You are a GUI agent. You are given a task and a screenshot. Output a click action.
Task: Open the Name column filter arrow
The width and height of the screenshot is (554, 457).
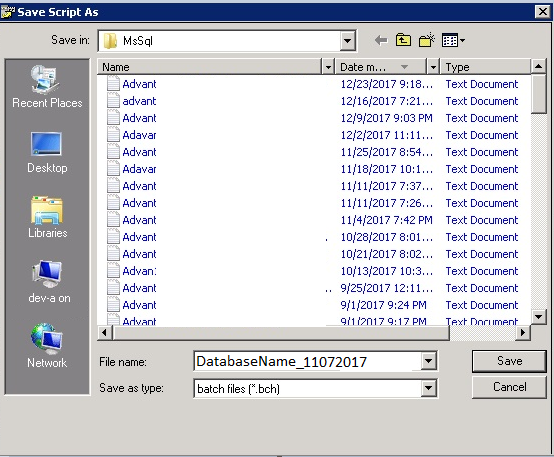tap(328, 67)
